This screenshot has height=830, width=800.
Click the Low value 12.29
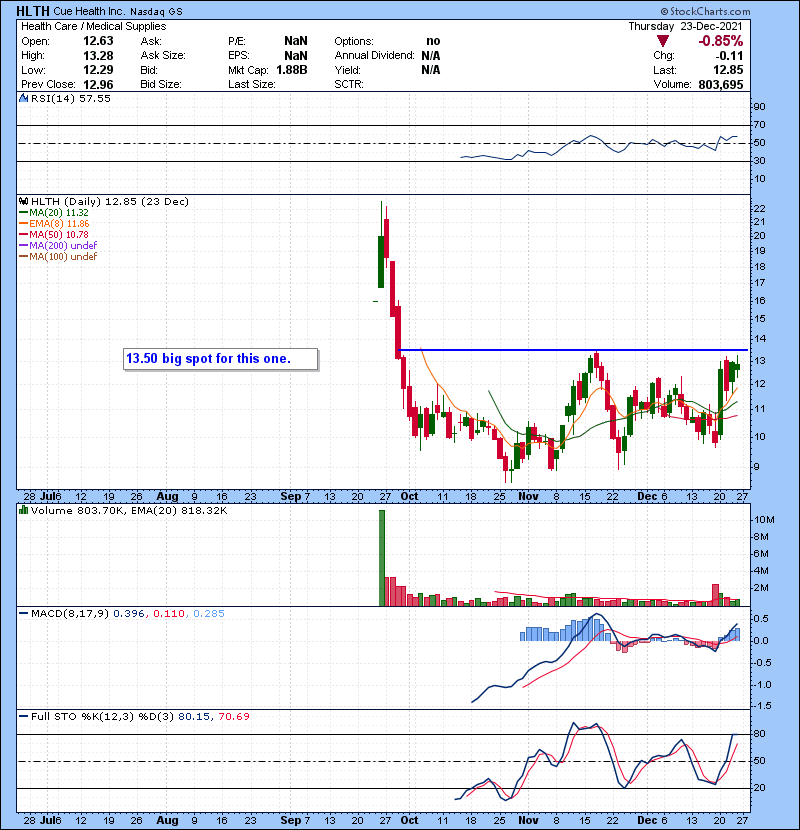[98, 70]
